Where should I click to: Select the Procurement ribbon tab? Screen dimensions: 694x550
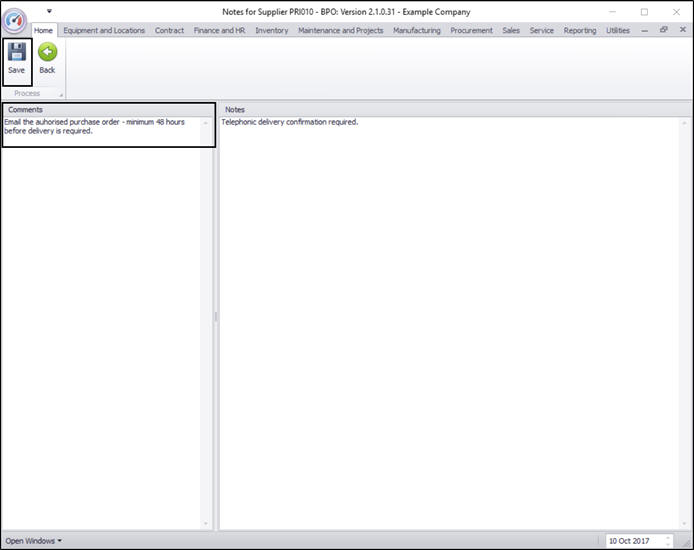pos(471,30)
